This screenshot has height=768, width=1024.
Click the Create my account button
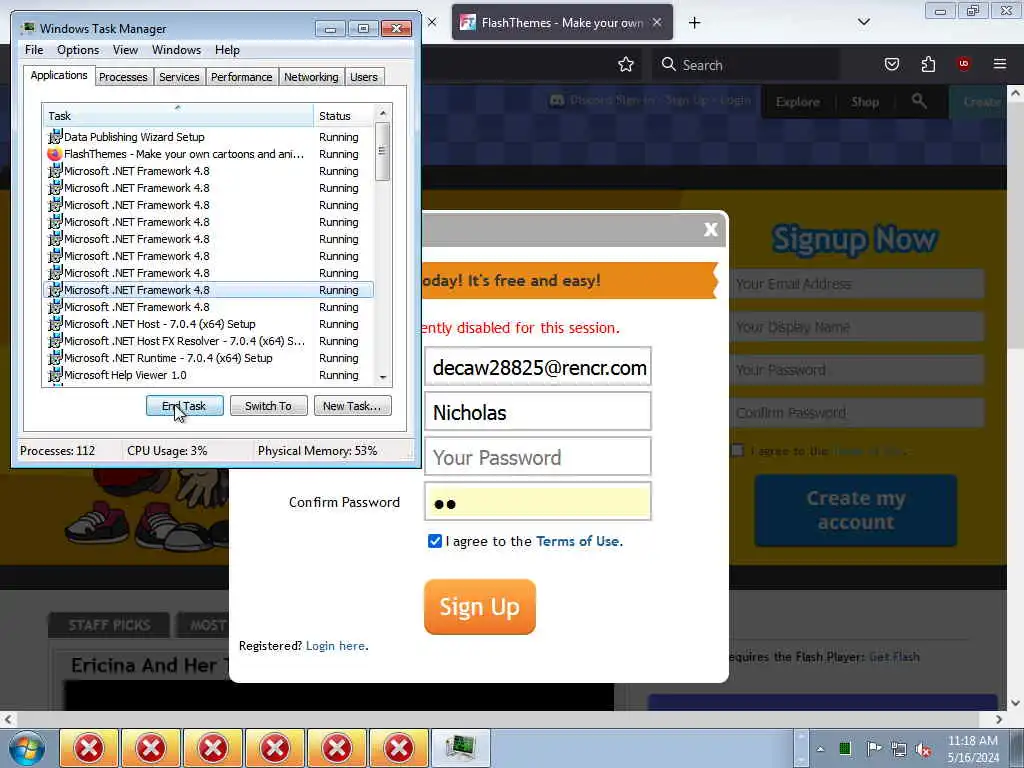(x=856, y=510)
